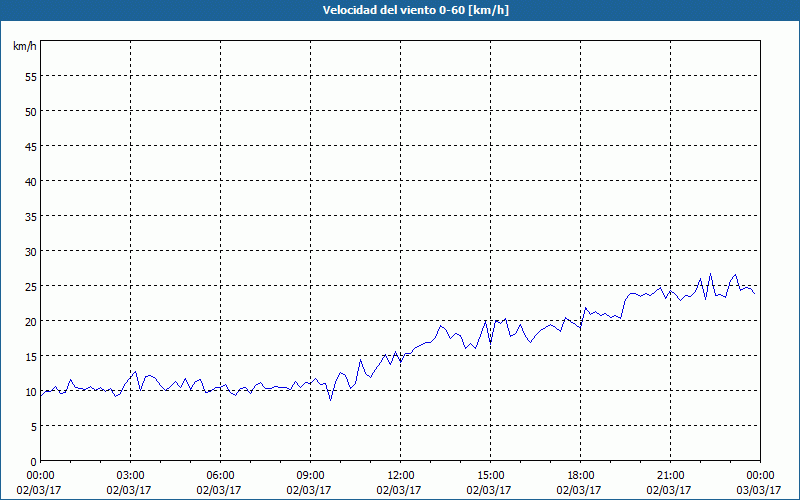
Task: Click the x-axis time label 18:00
Action: point(581,476)
